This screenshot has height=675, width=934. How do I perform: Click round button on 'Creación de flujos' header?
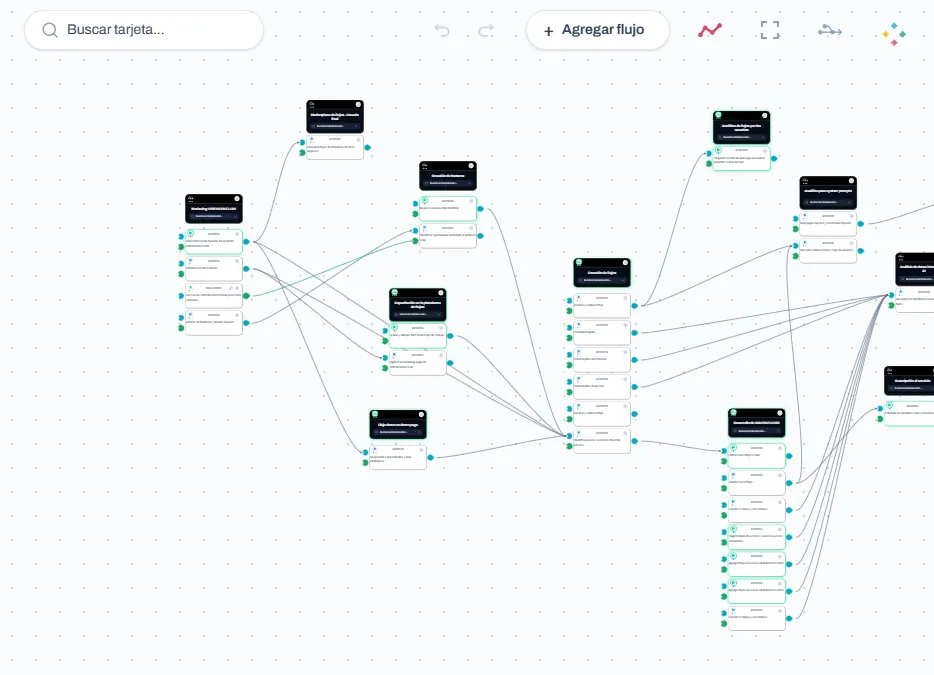click(x=625, y=262)
